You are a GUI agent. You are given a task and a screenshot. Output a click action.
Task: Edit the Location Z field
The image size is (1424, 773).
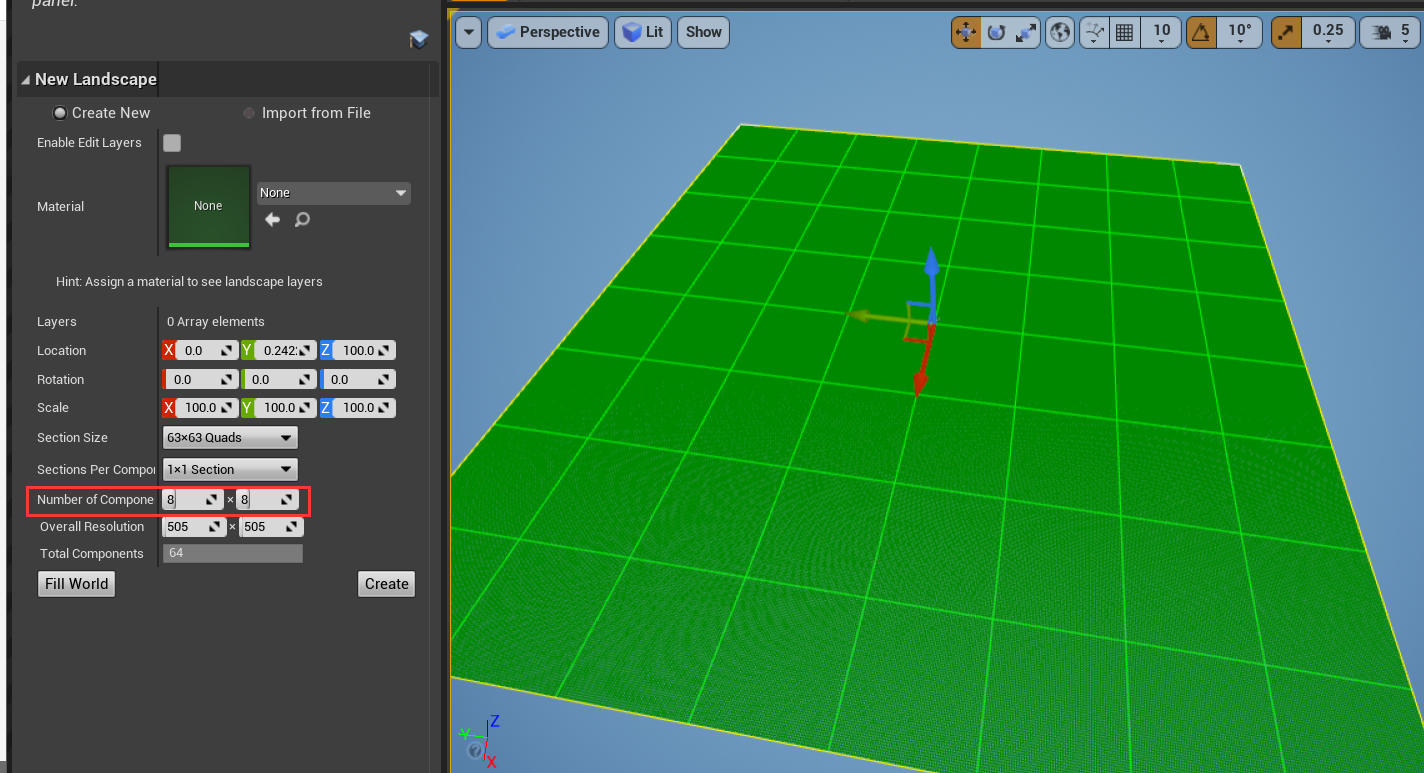[x=364, y=351]
